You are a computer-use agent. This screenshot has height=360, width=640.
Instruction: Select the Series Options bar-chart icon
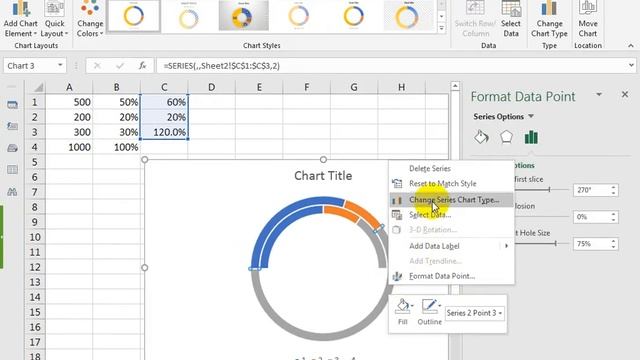531,137
